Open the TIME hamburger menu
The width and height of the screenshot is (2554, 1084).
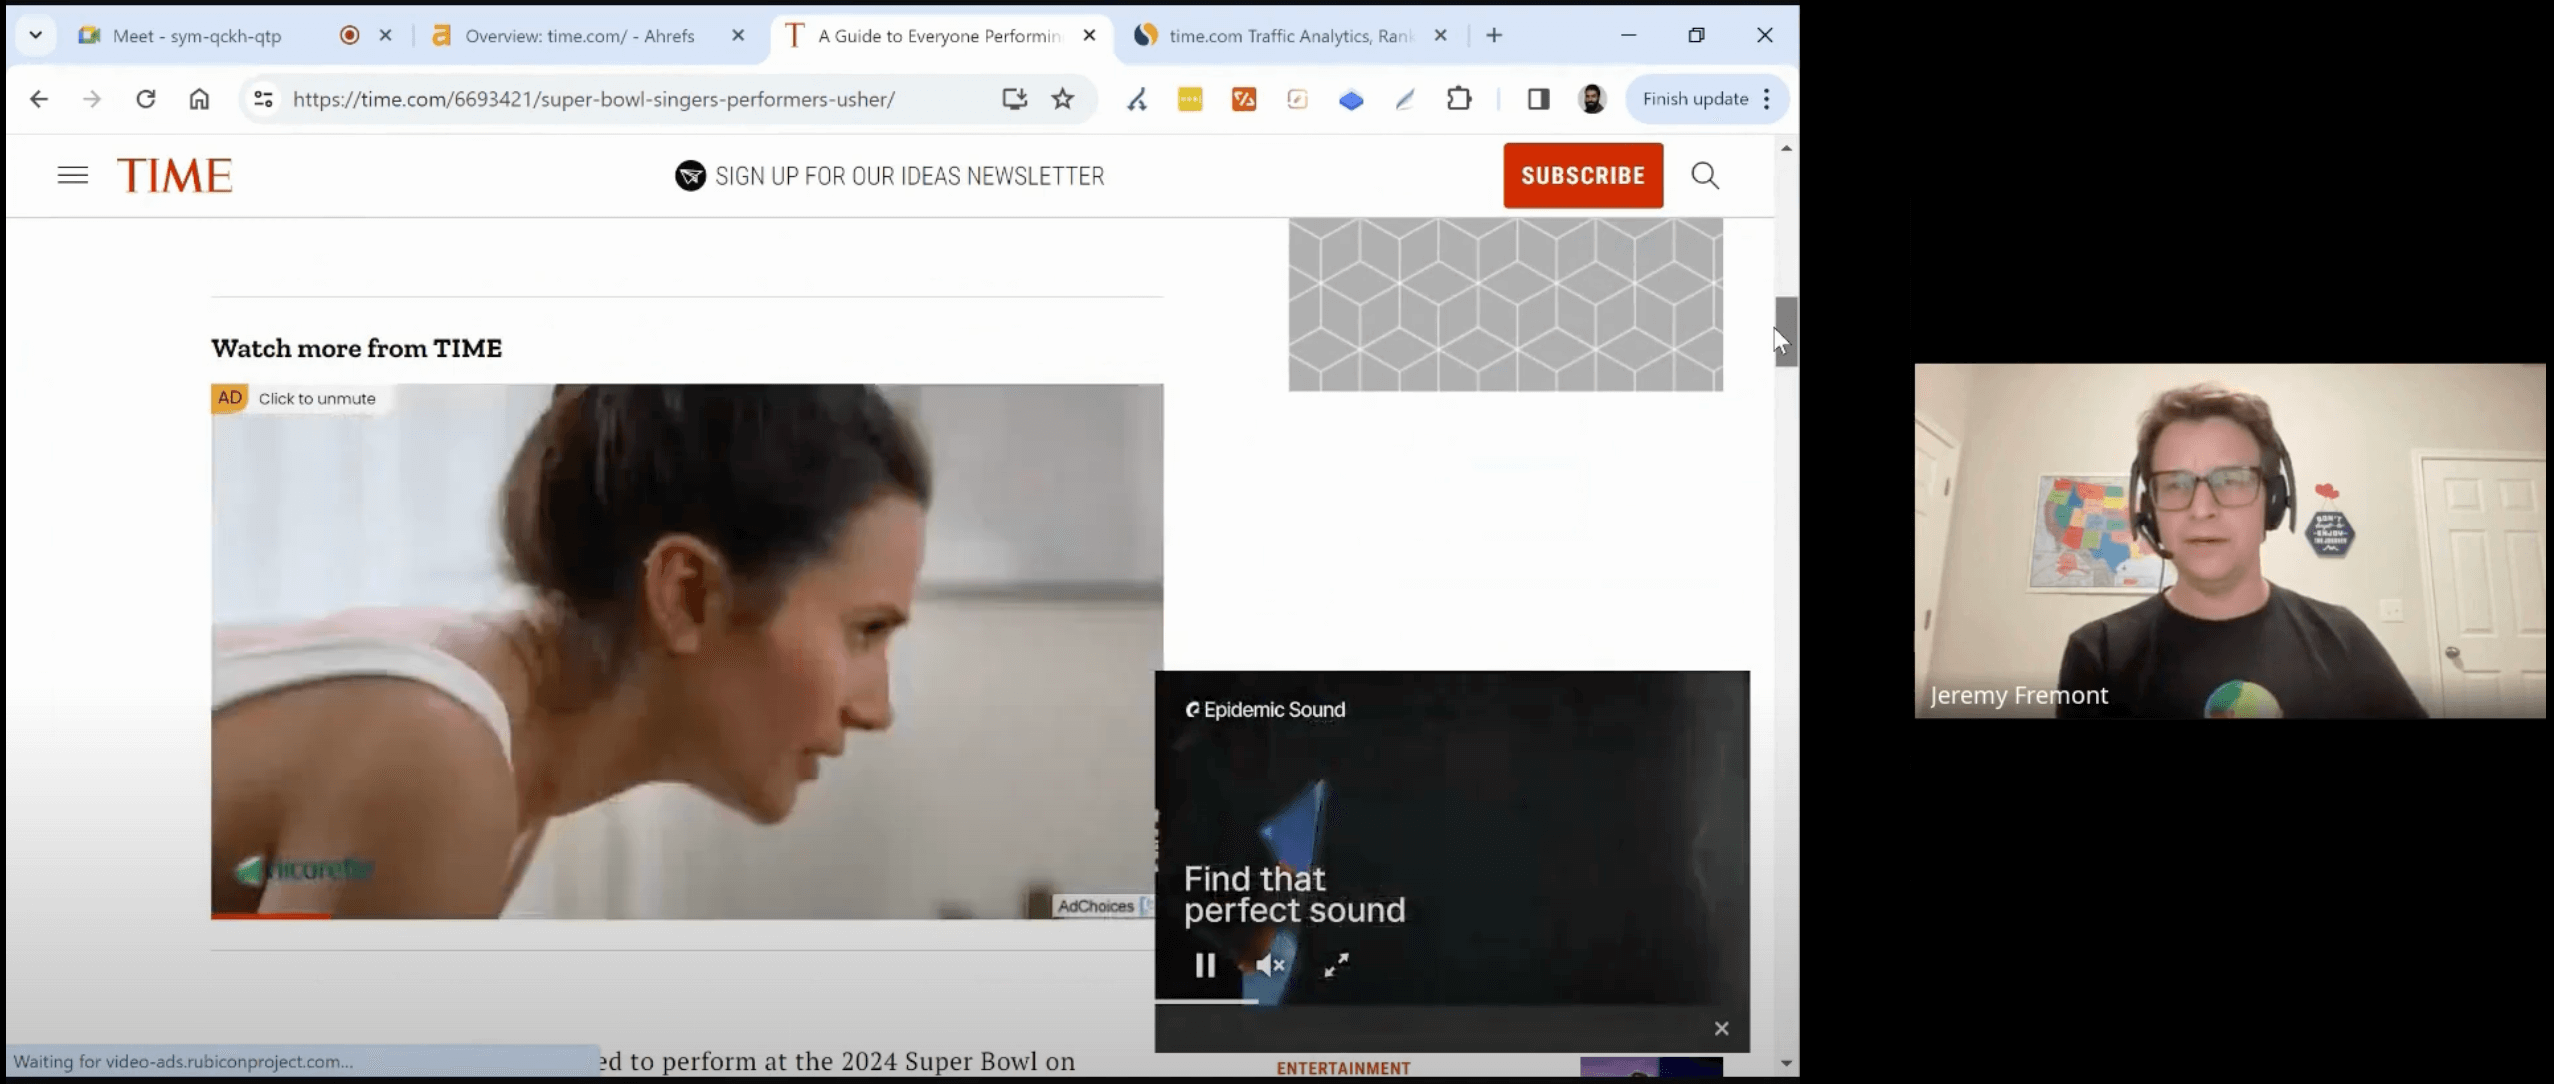point(72,176)
